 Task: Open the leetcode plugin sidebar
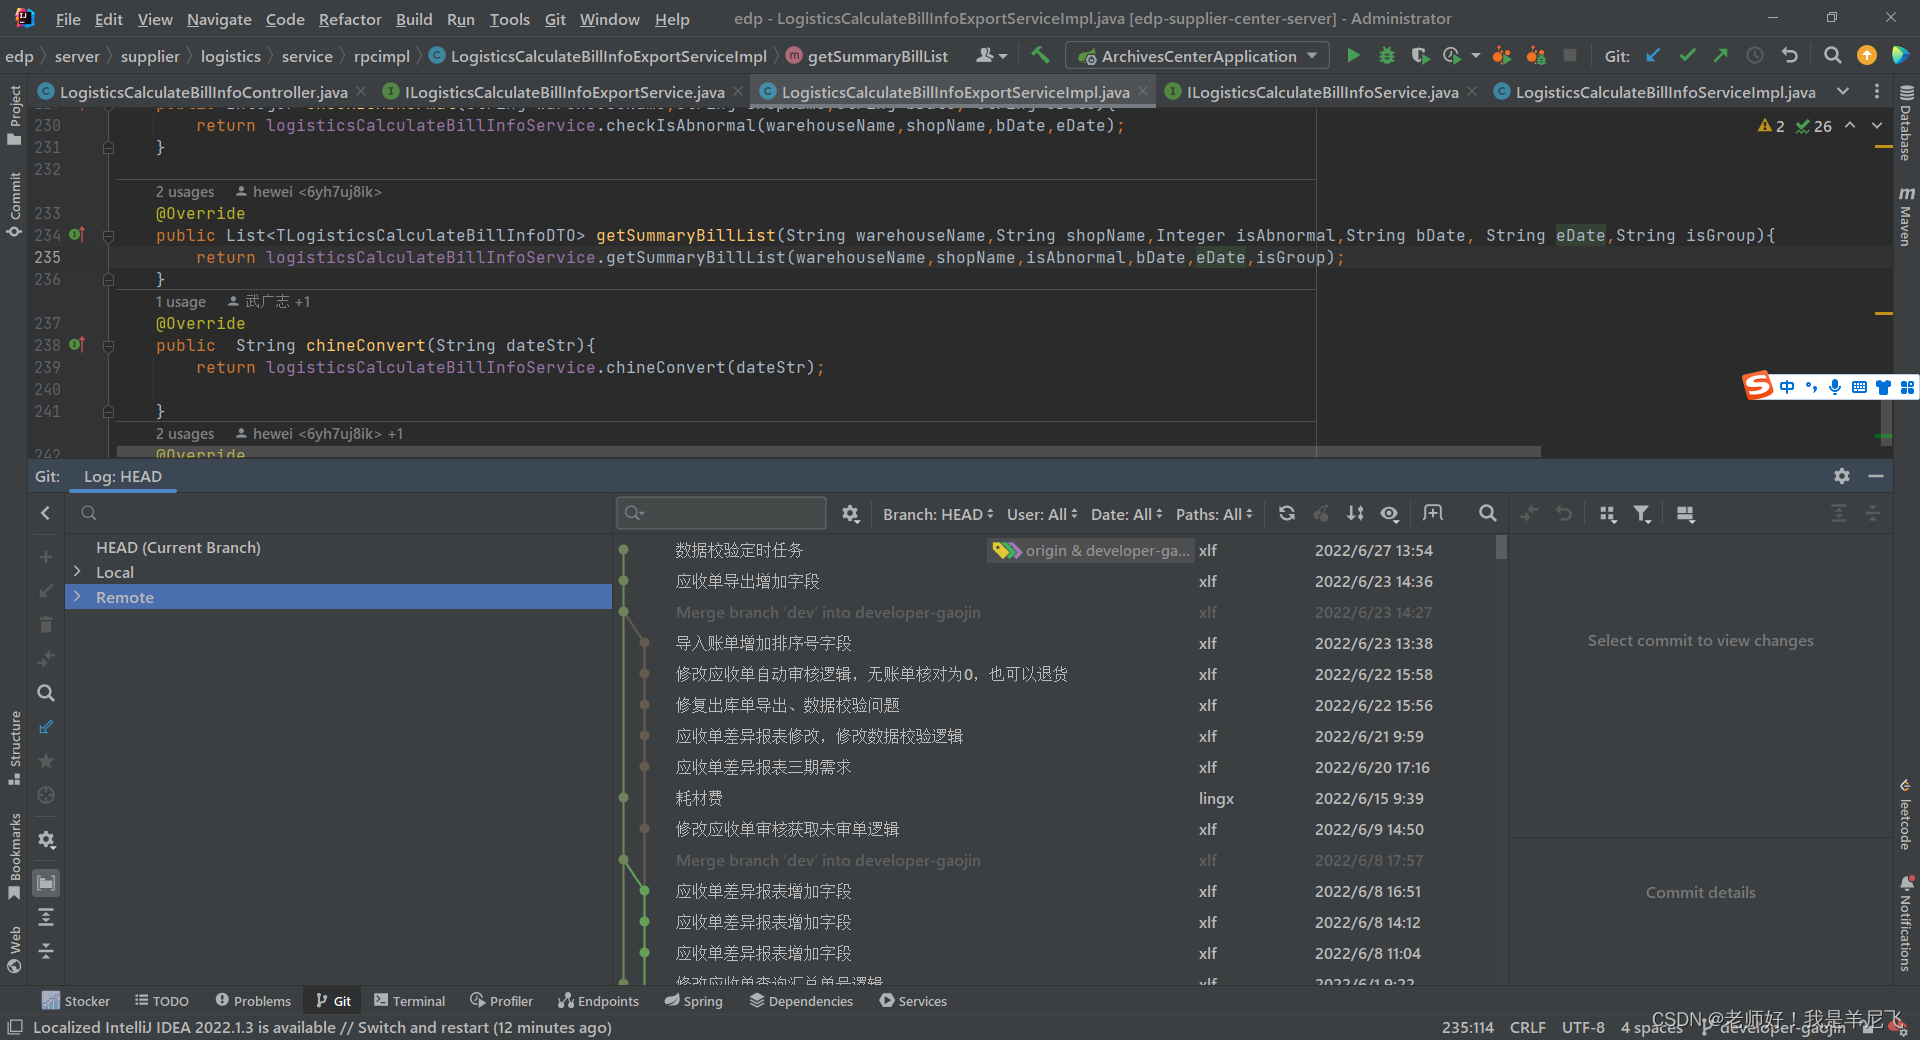pos(1906,815)
